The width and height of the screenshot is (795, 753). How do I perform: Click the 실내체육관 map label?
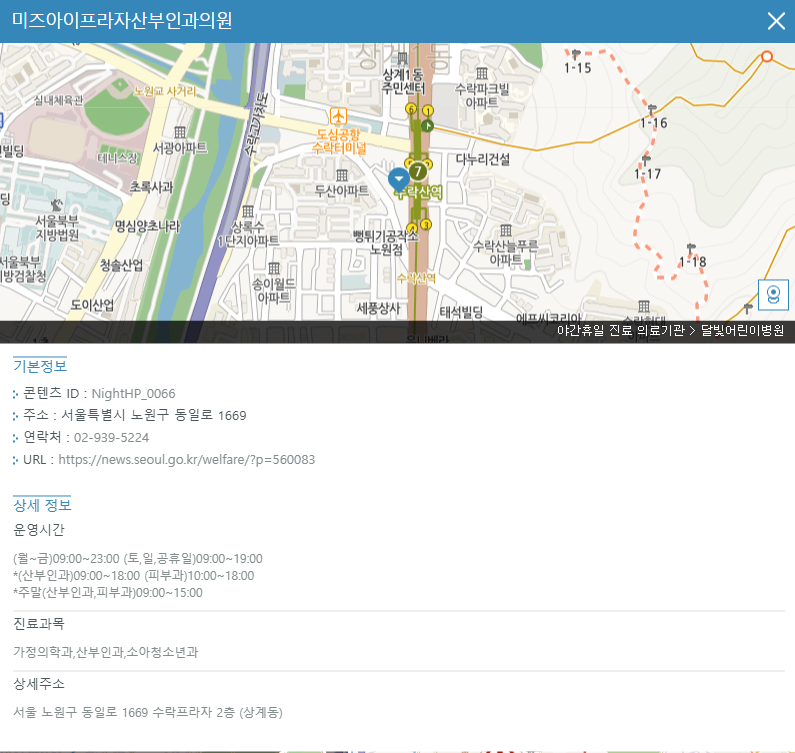[59, 100]
